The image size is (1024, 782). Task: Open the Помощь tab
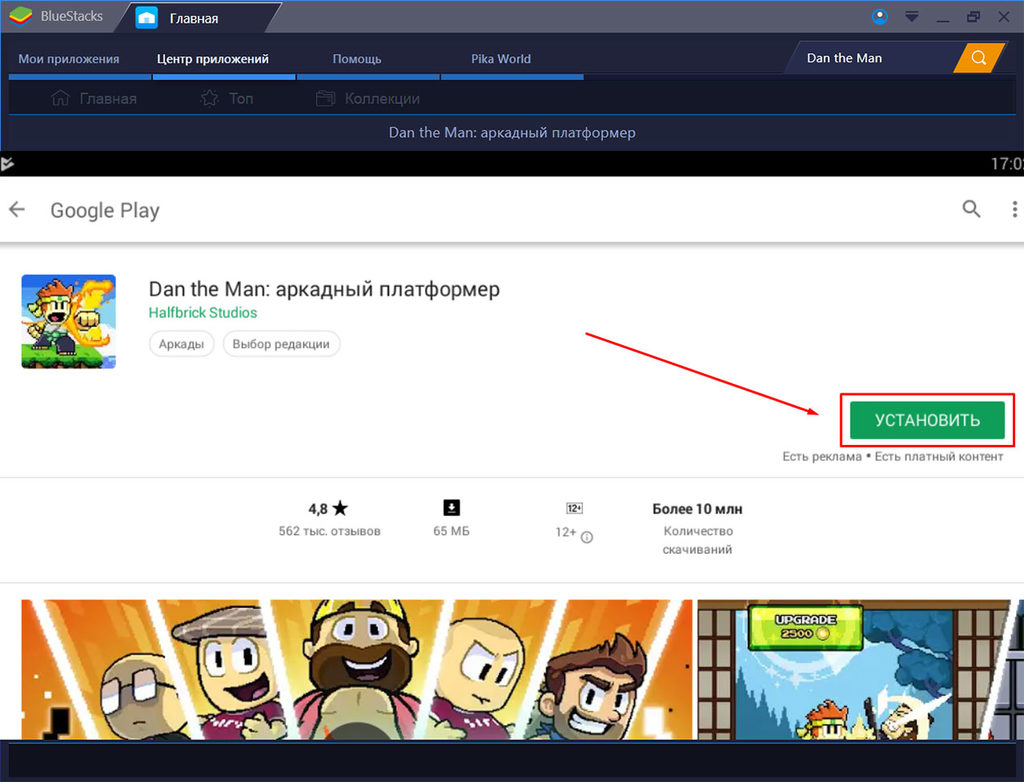pyautogui.click(x=357, y=59)
